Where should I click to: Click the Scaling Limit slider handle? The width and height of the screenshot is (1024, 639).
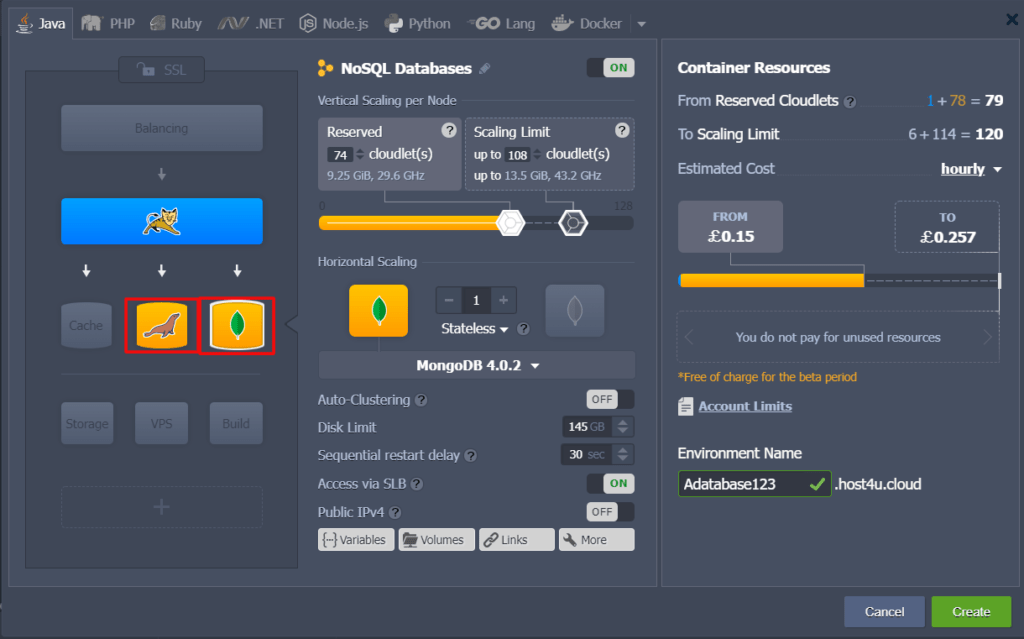coord(573,223)
